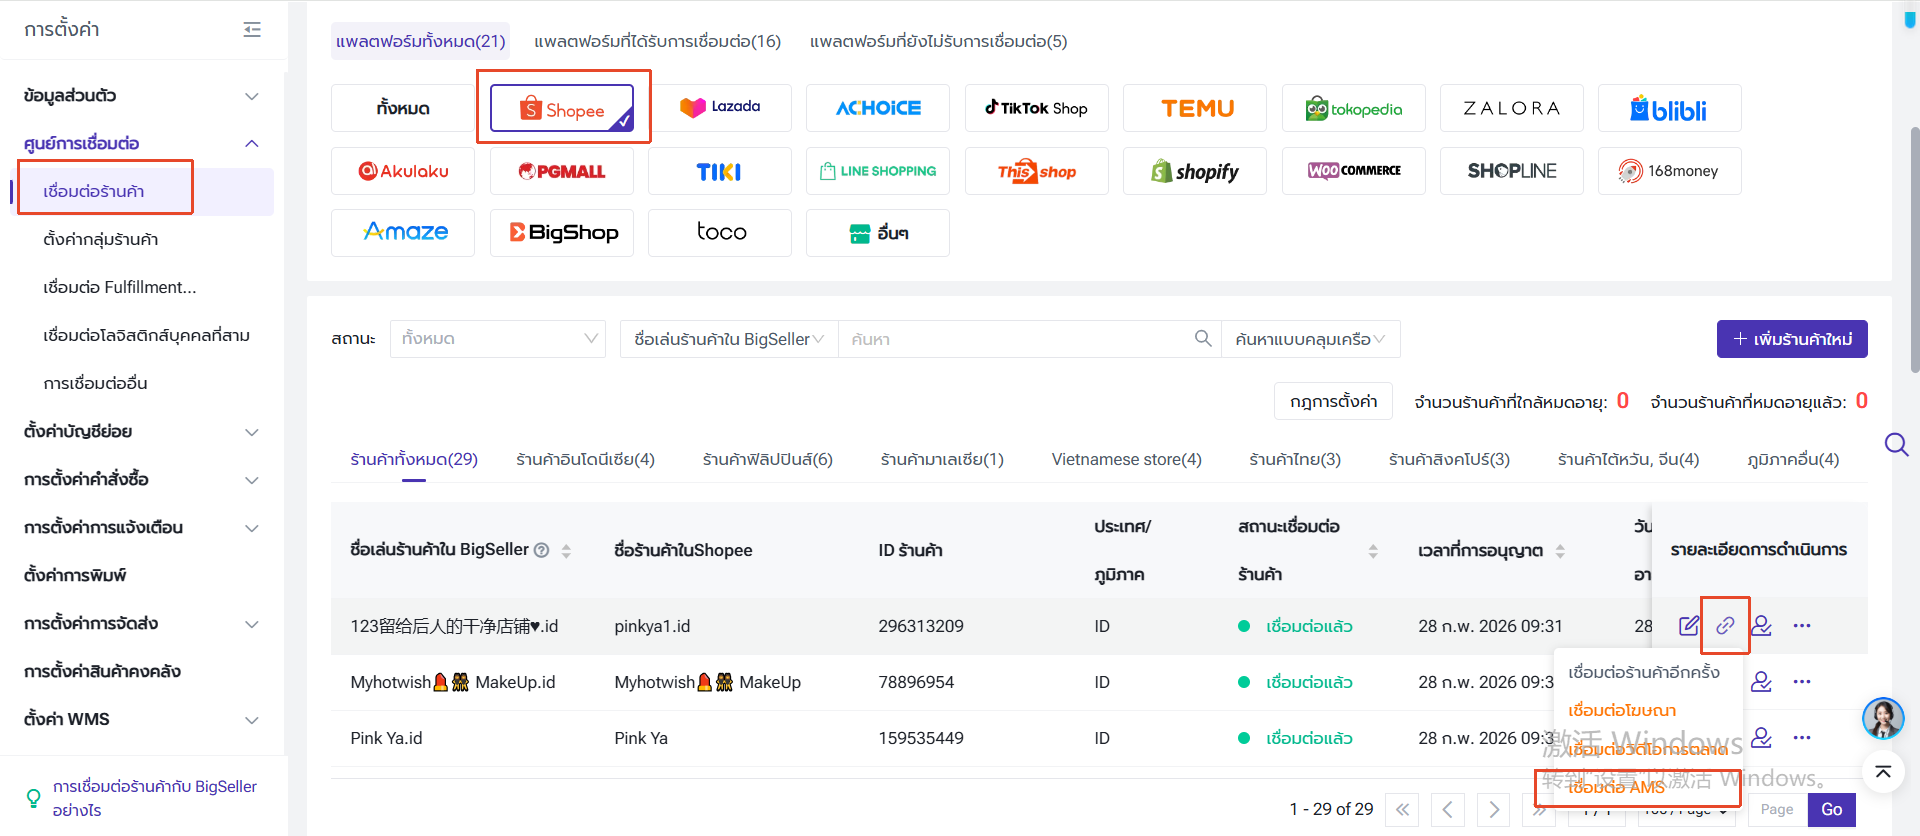Sort by ชื่อเล่นร้านค้าใน BigSeller column

[x=566, y=551]
